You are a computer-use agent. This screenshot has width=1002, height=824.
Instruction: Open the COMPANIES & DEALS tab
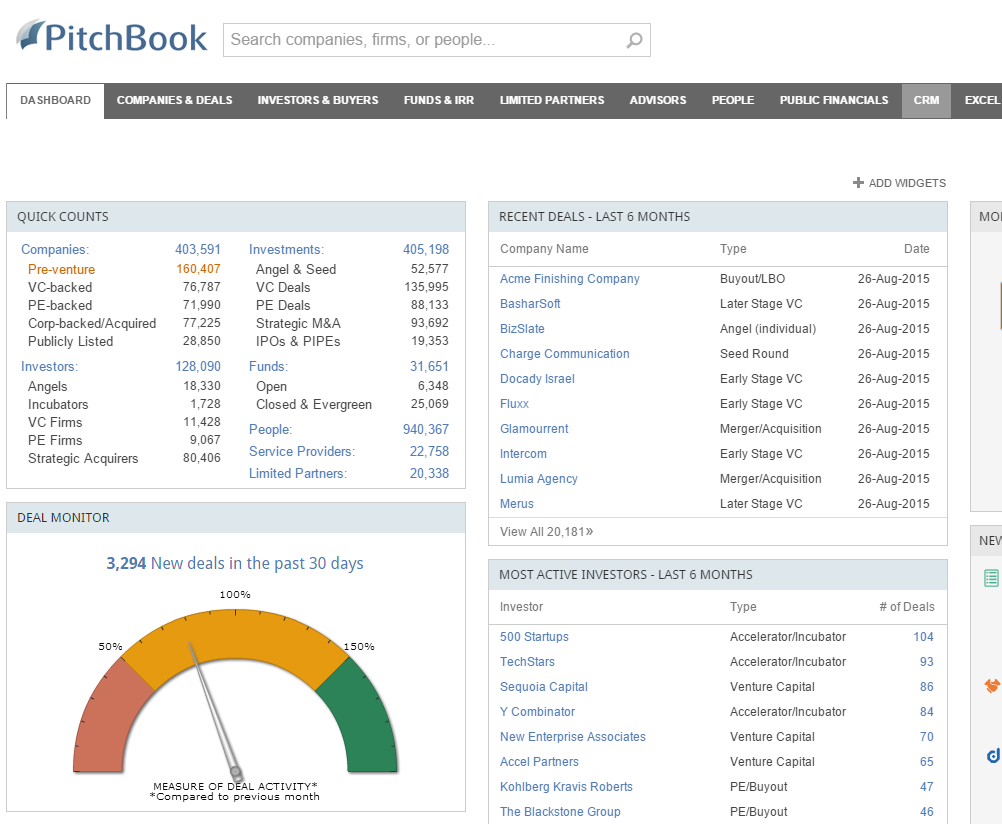pos(174,100)
